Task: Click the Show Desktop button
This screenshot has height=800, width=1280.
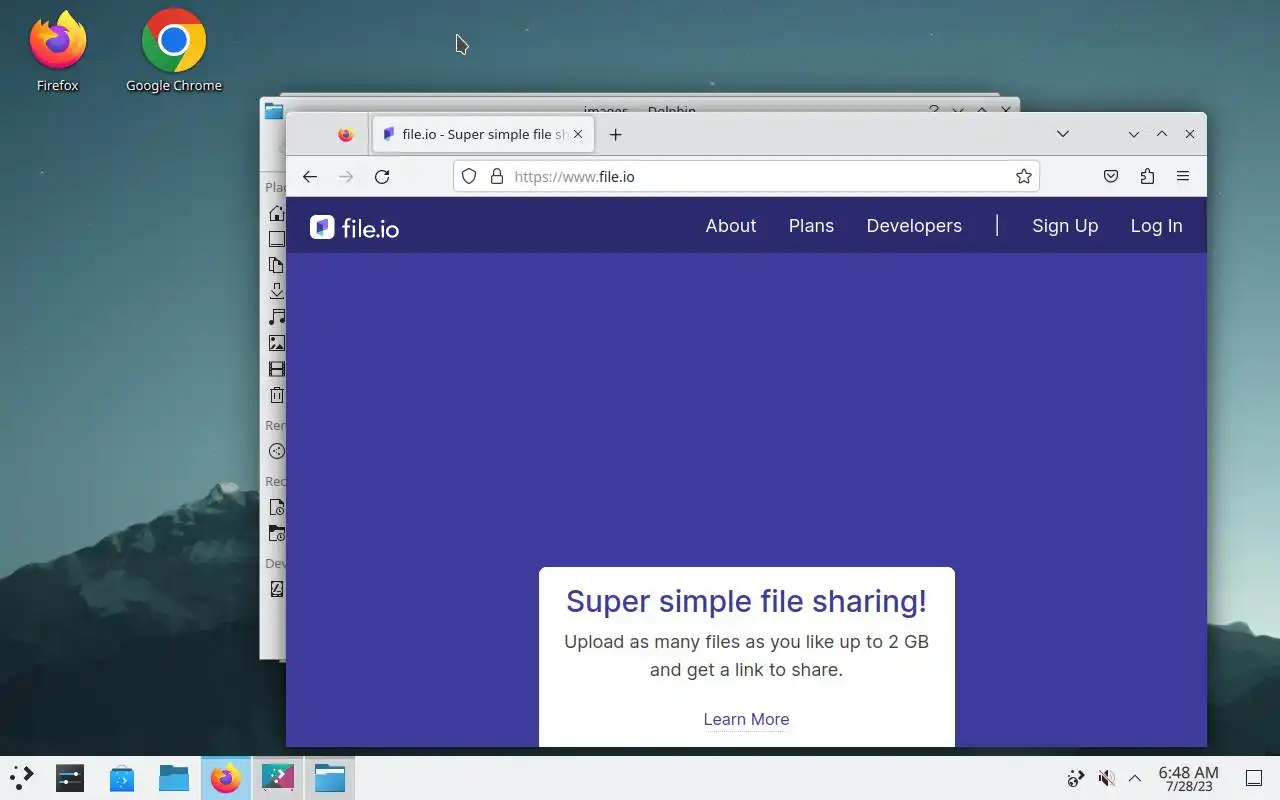Action: click(1254, 778)
